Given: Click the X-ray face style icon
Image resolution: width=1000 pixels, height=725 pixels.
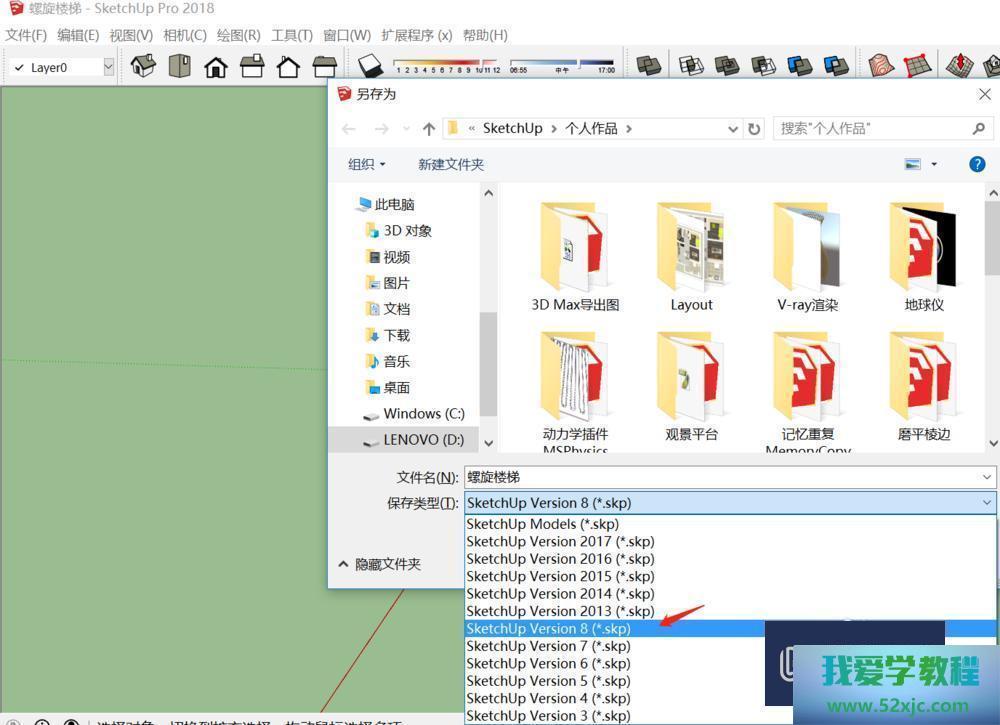Looking at the screenshot, I should tap(649, 67).
